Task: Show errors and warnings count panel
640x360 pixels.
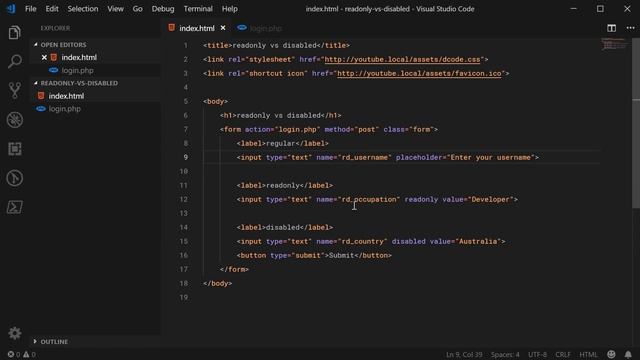Action: [21, 354]
